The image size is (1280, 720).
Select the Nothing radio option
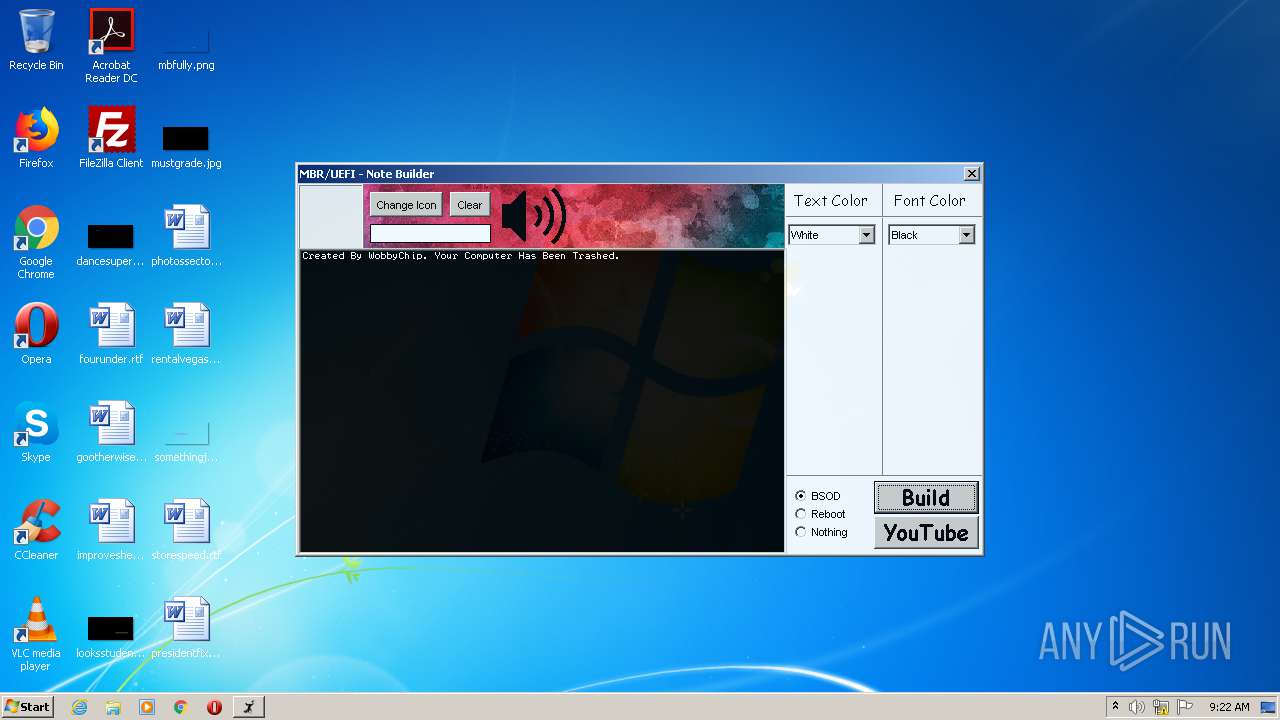pos(821,532)
